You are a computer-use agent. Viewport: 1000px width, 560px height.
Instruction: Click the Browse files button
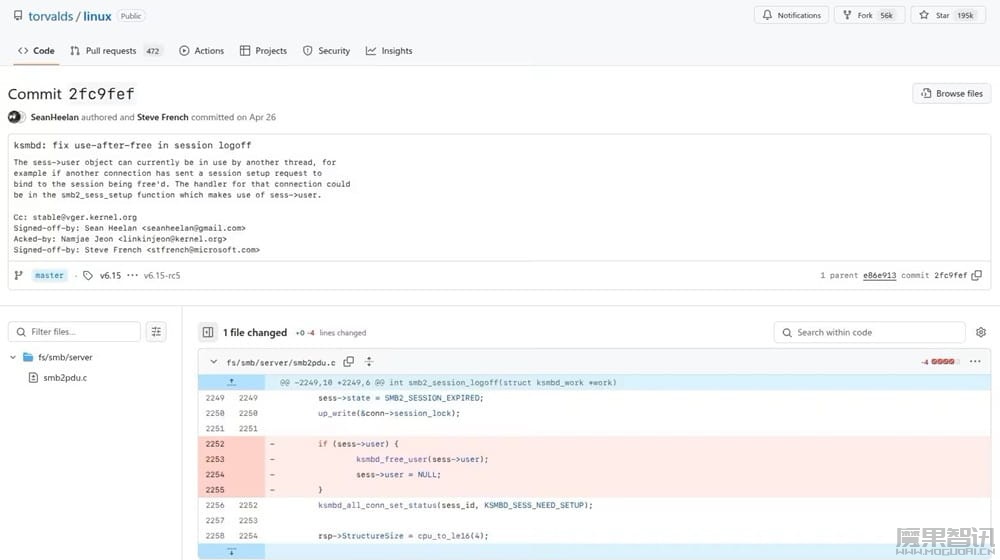tap(952, 93)
